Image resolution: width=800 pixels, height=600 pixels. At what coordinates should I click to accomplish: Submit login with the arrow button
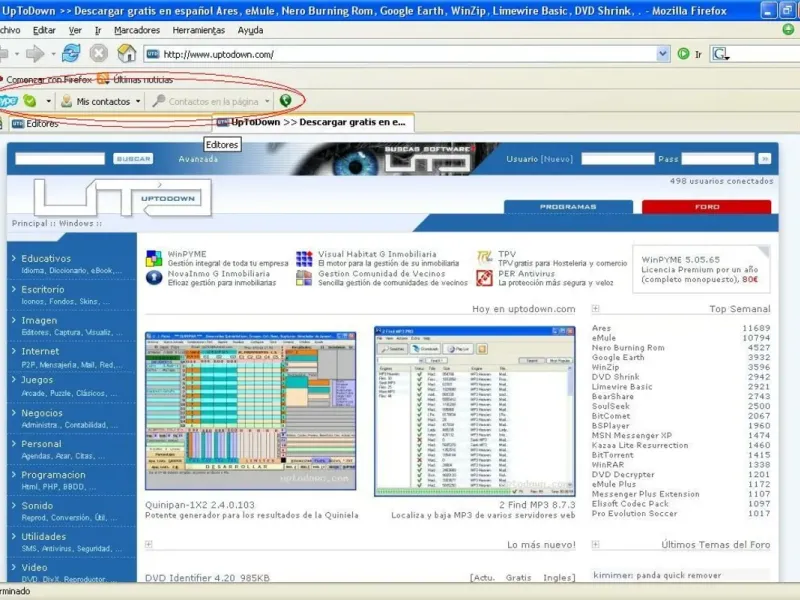(764, 159)
